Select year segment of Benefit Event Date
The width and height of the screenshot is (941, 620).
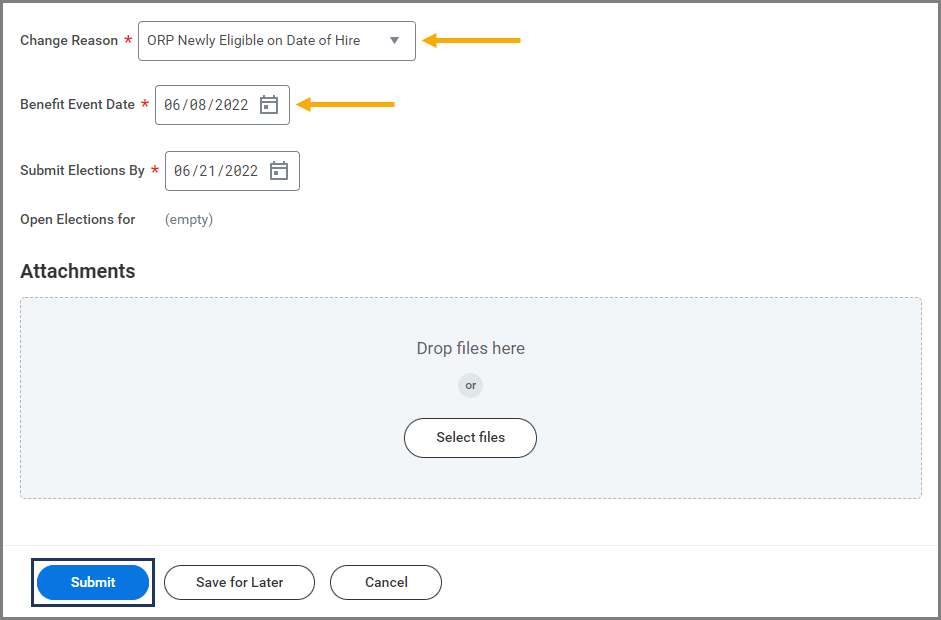pyautogui.click(x=231, y=105)
